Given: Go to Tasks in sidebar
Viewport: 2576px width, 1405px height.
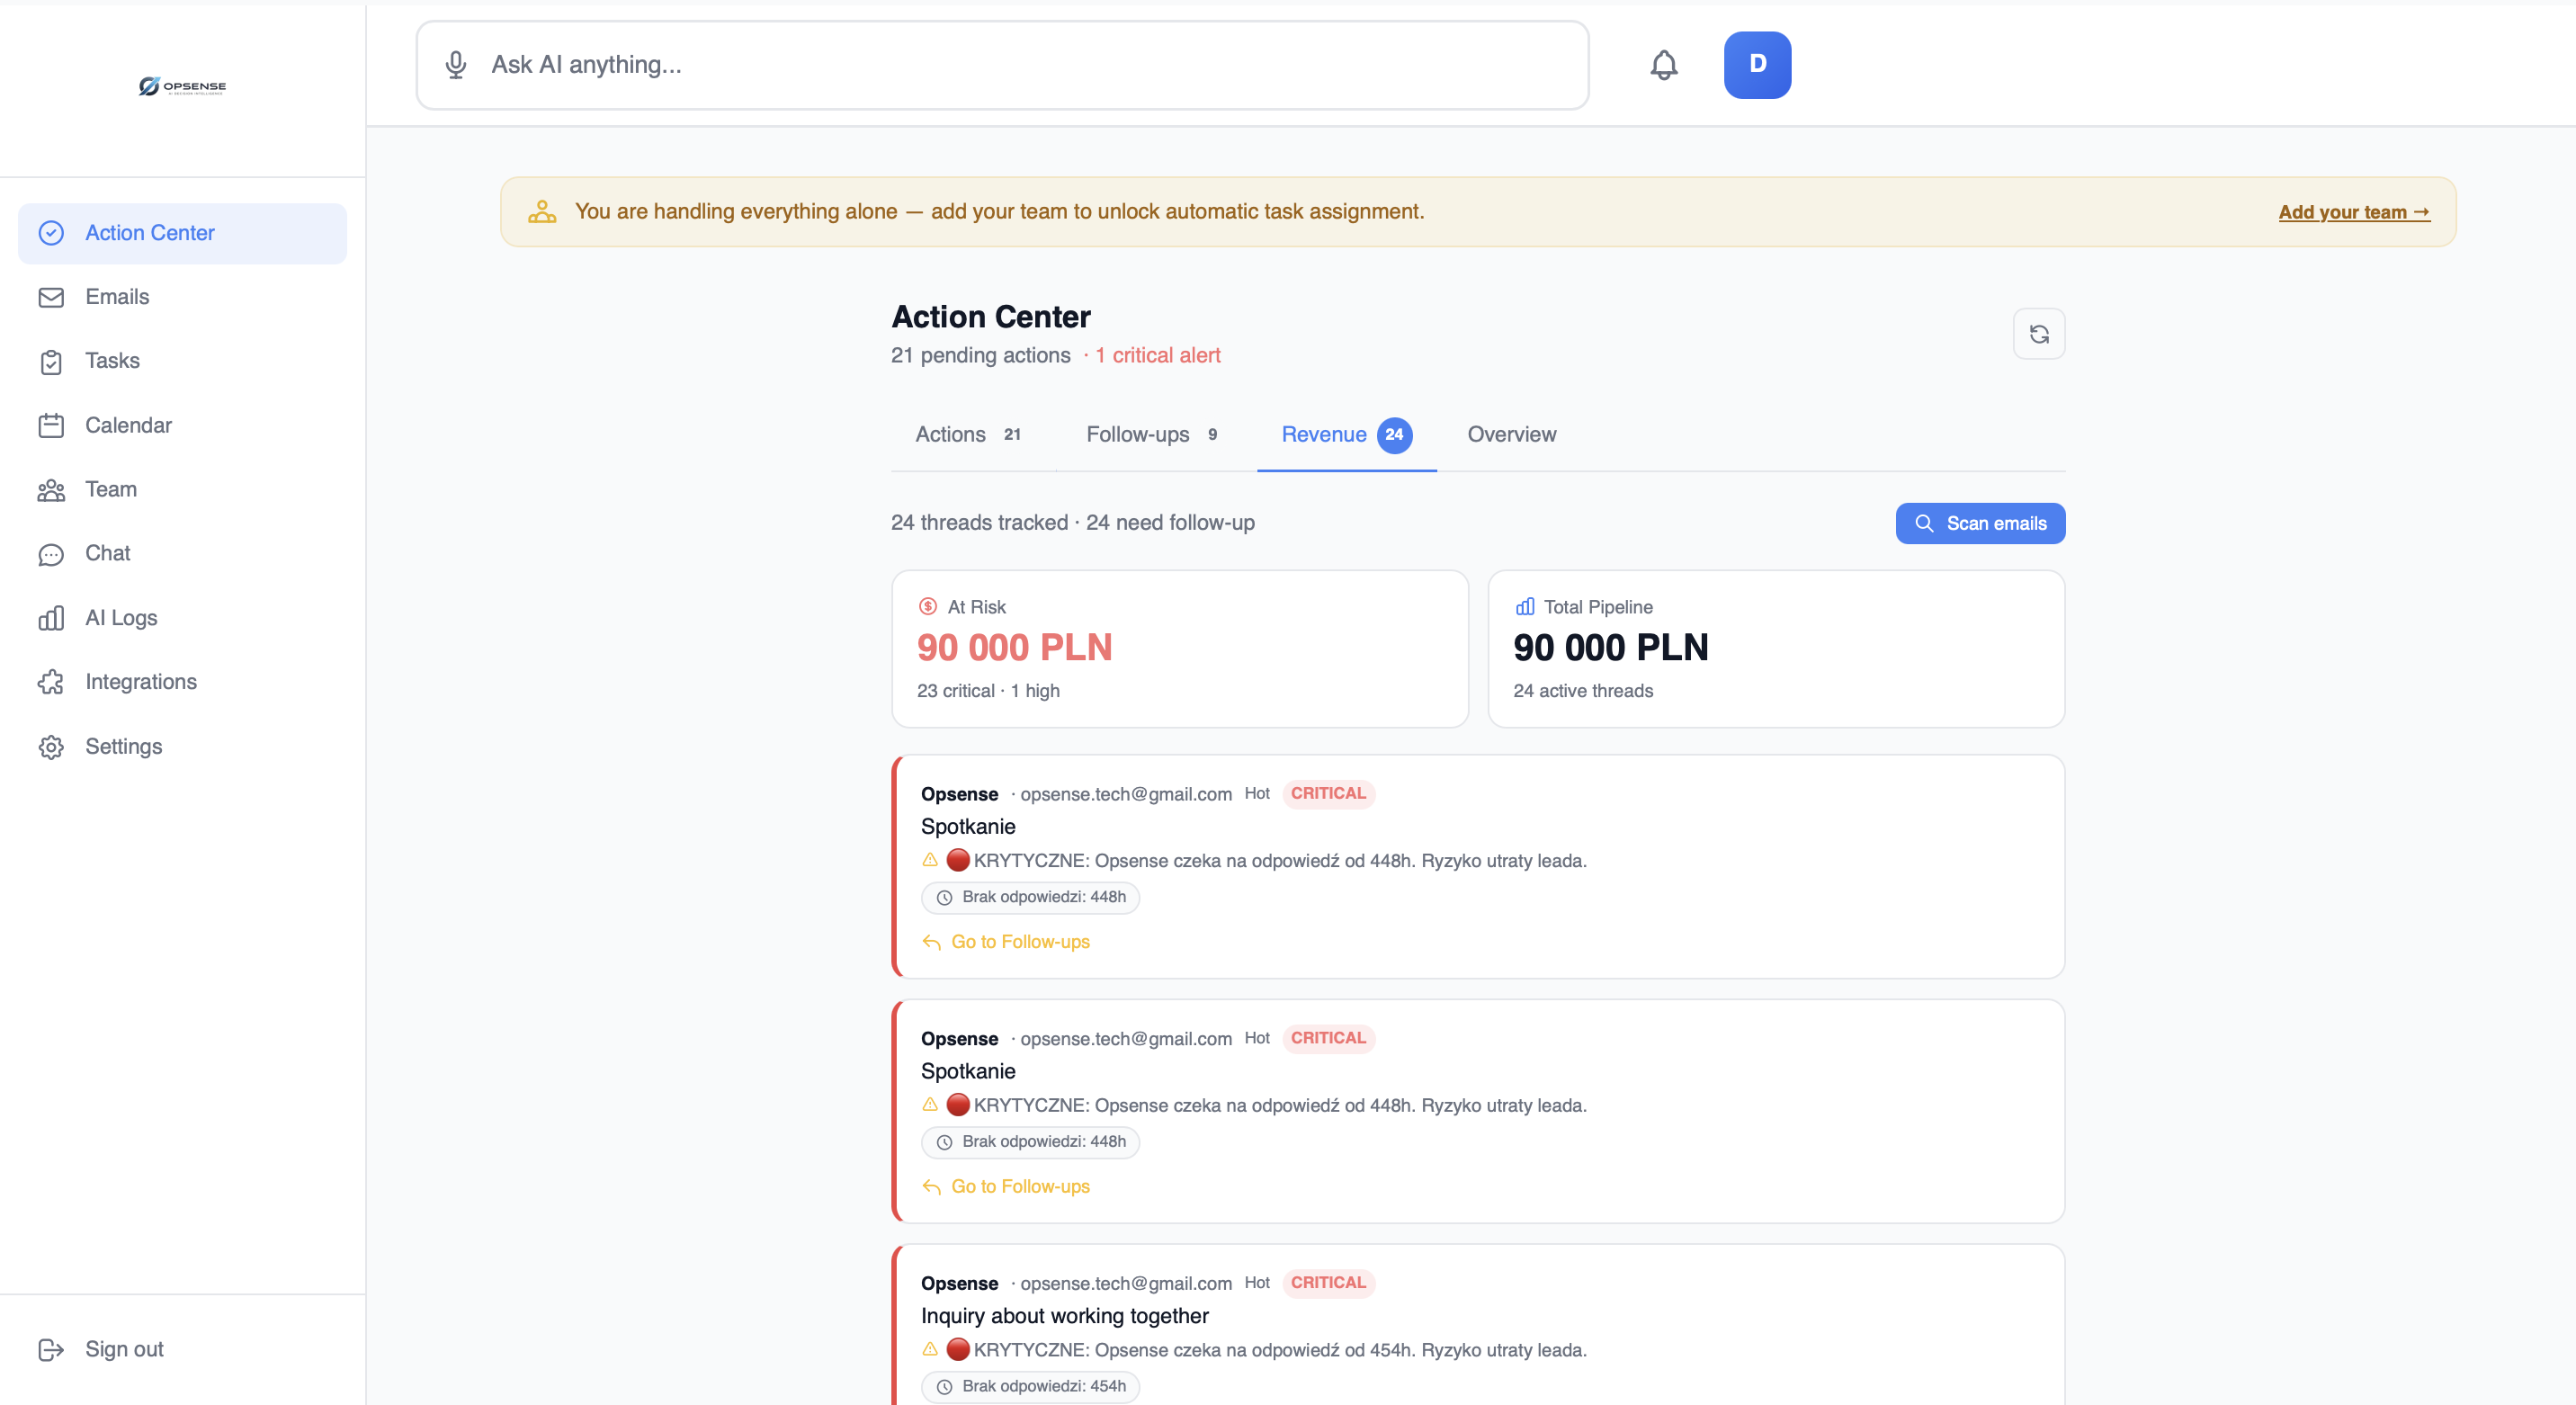Looking at the screenshot, I should coord(112,361).
